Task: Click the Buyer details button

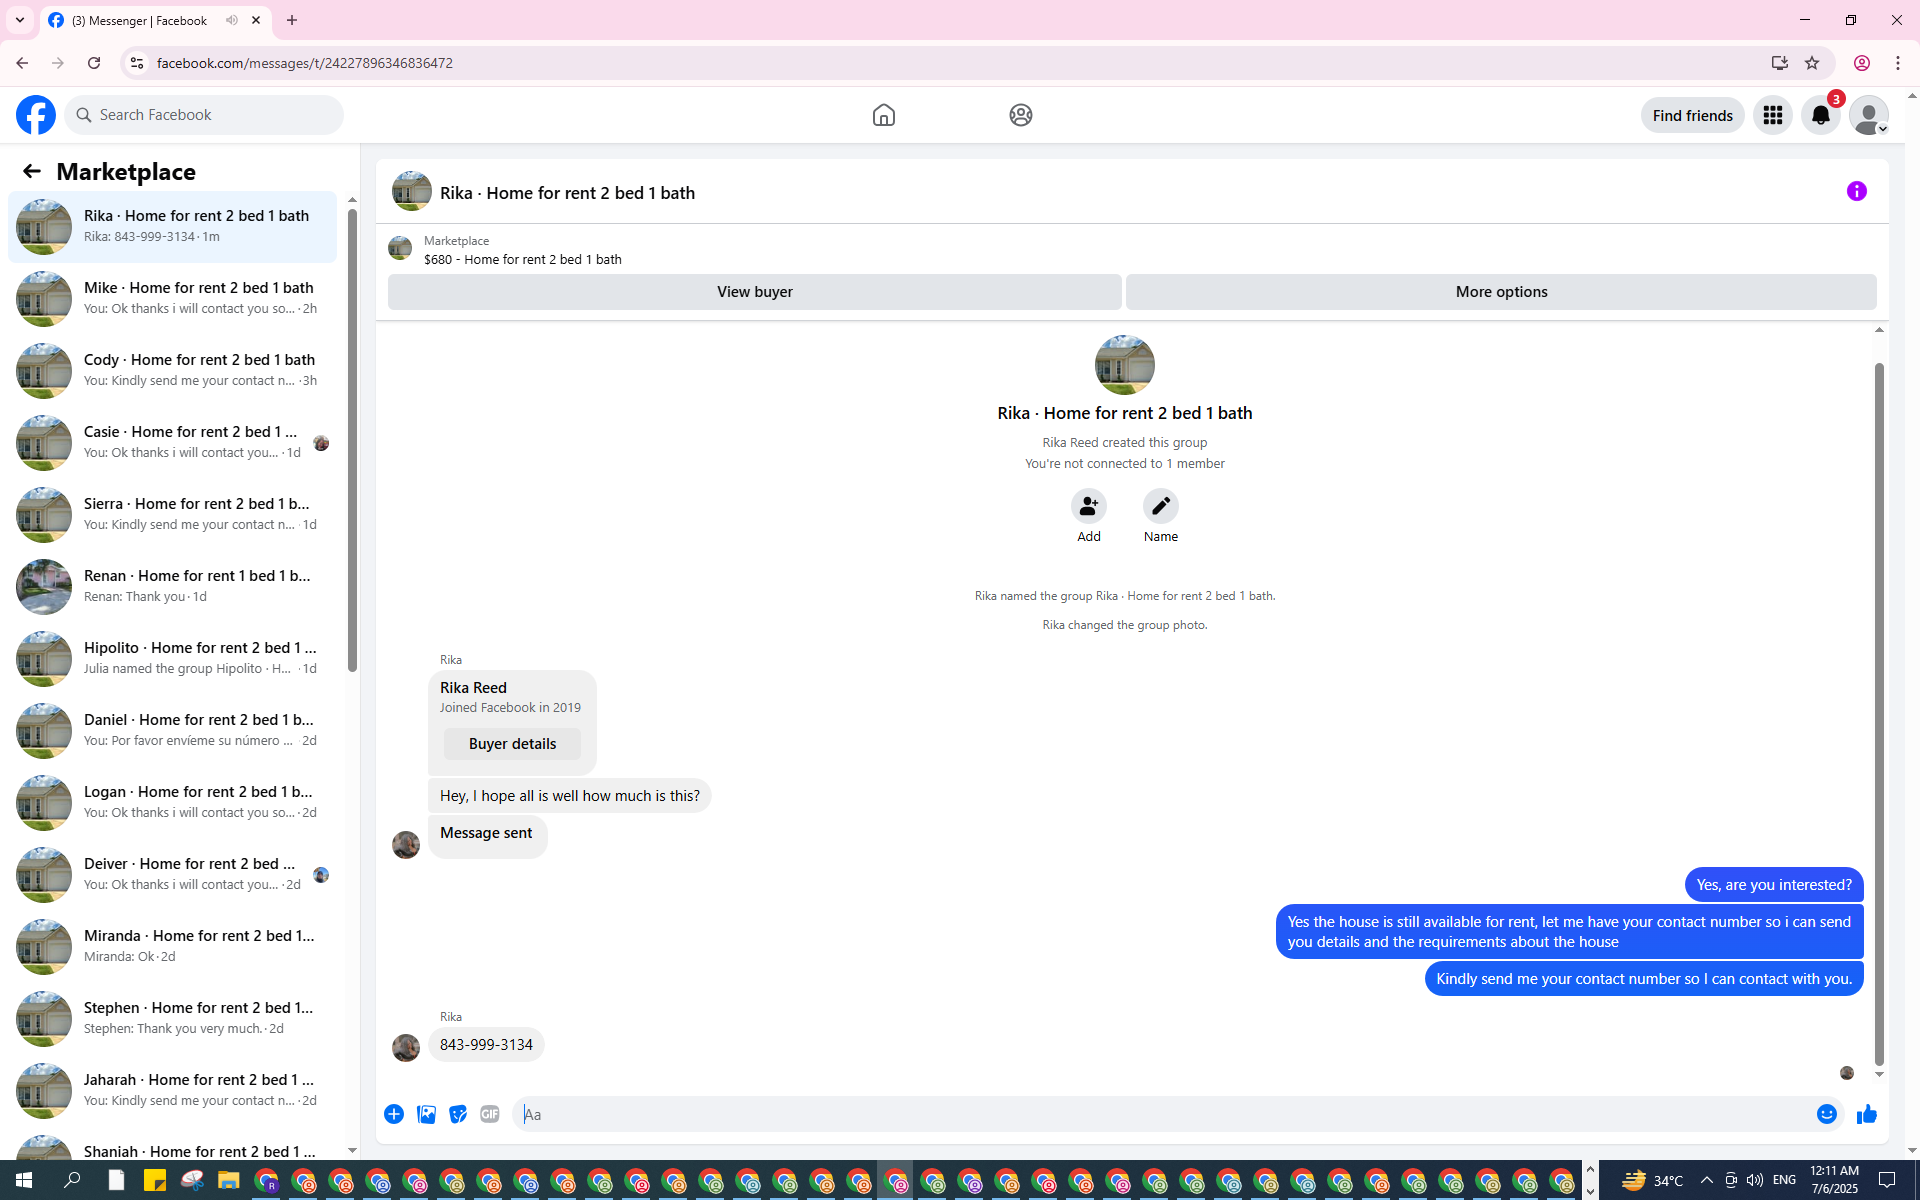Action: coord(512,744)
